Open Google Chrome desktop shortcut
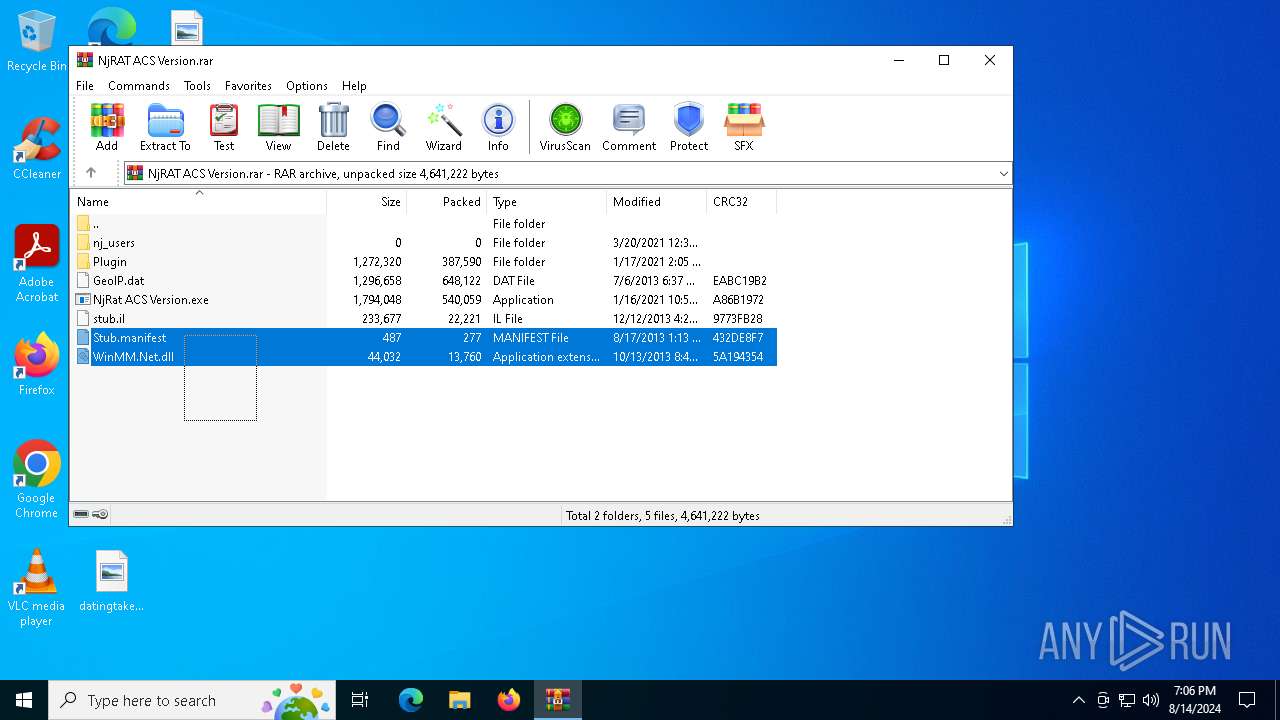 37,480
